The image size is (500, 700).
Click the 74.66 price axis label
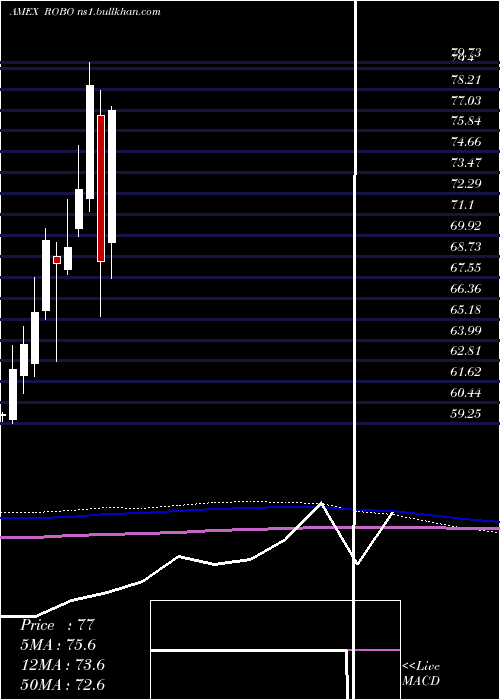466,142
